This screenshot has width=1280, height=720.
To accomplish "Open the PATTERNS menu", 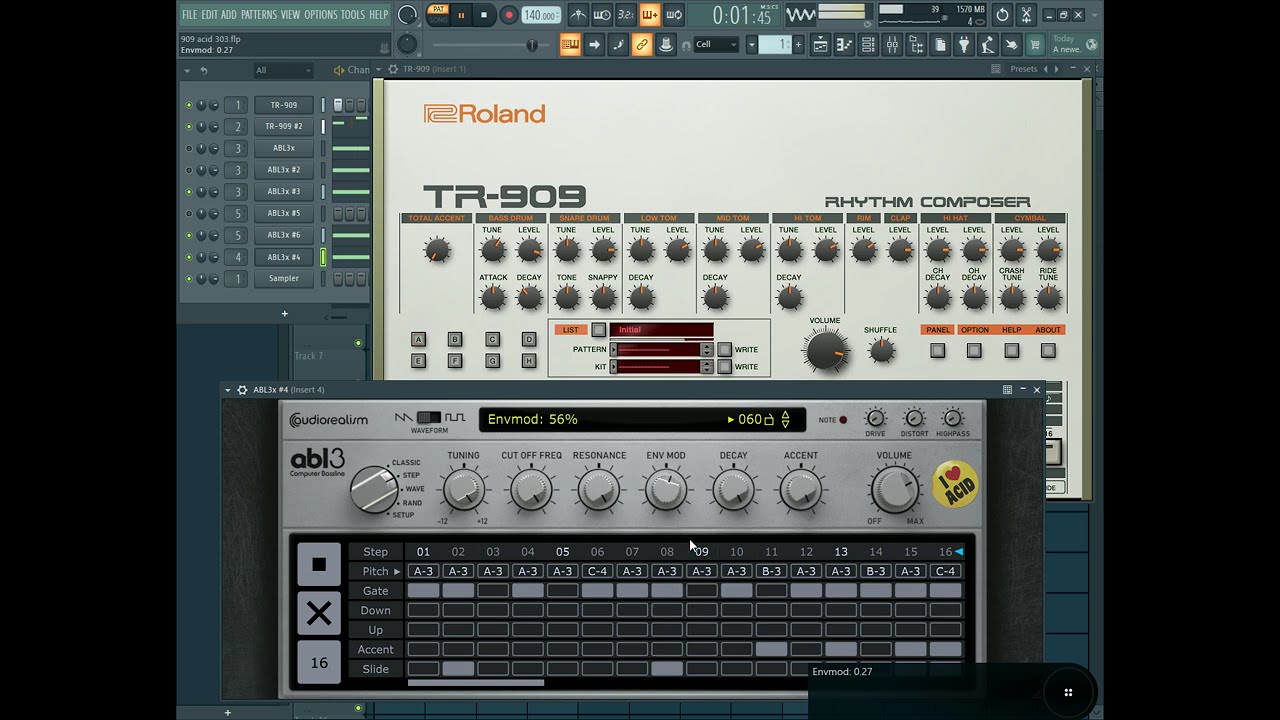I will pyautogui.click(x=258, y=15).
